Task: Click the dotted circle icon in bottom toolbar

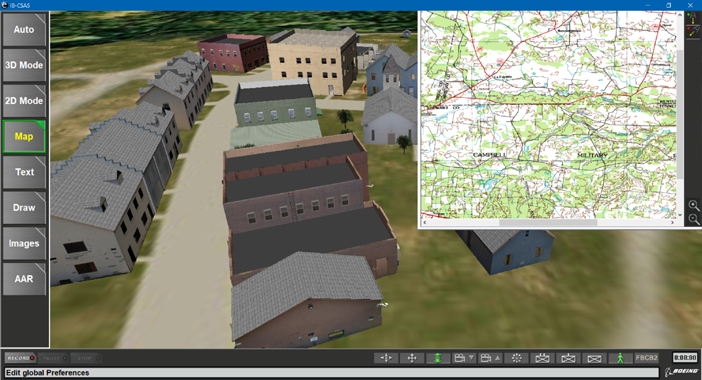Action: click(x=516, y=358)
